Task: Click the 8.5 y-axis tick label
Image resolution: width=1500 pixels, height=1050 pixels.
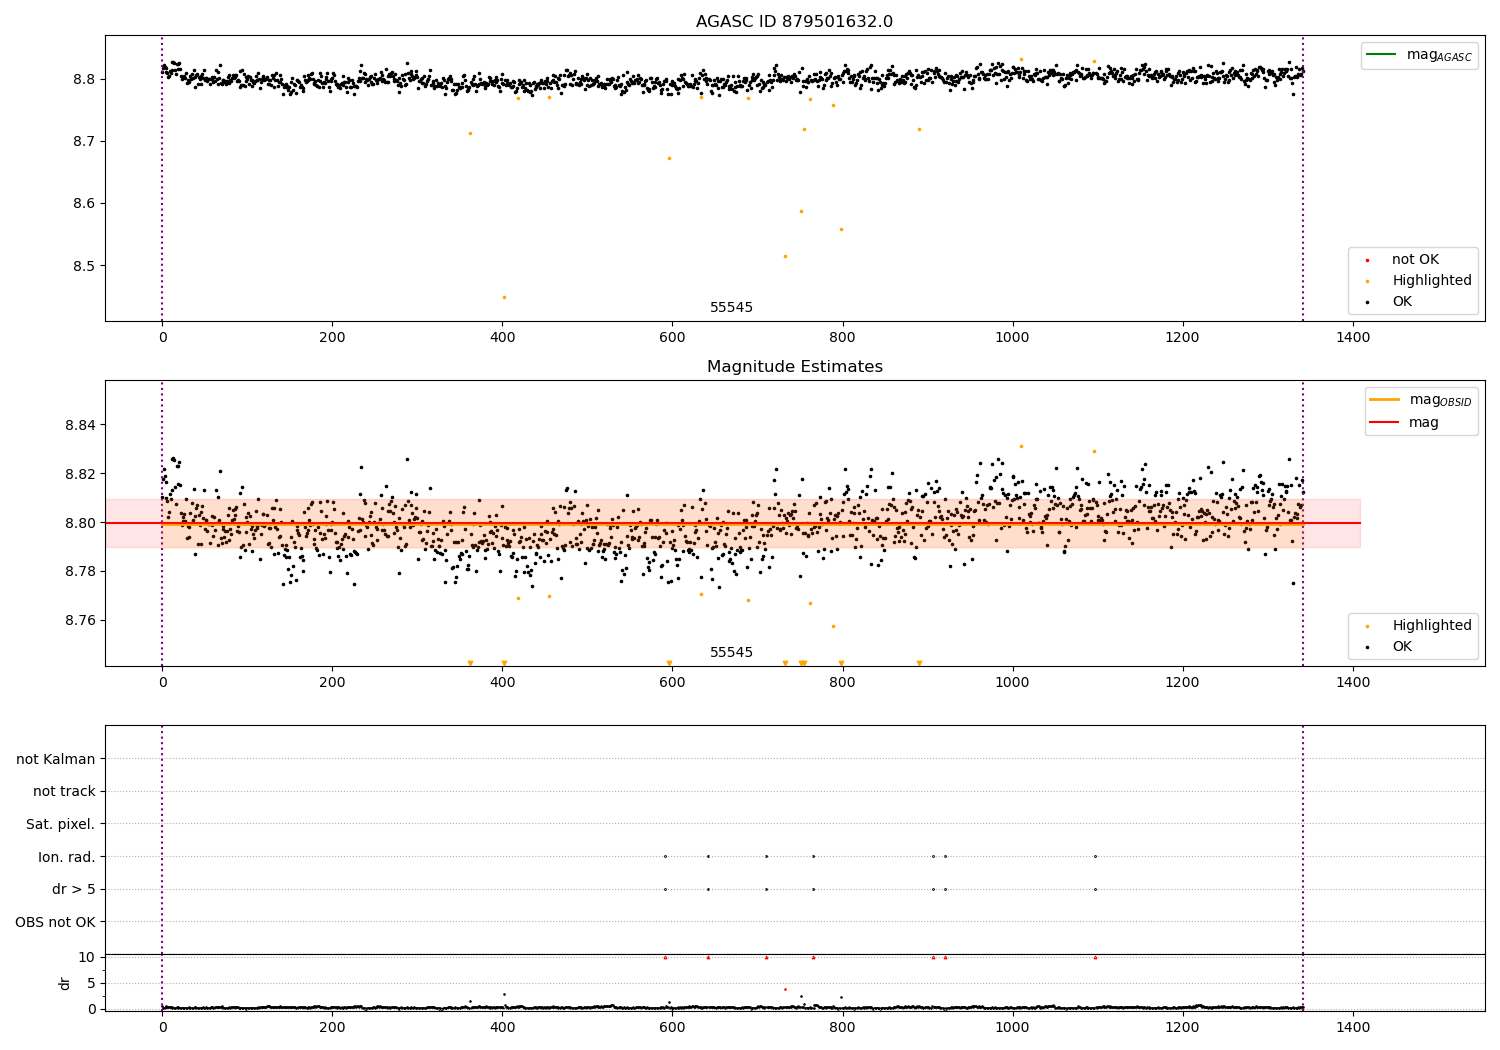Action: tap(84, 267)
